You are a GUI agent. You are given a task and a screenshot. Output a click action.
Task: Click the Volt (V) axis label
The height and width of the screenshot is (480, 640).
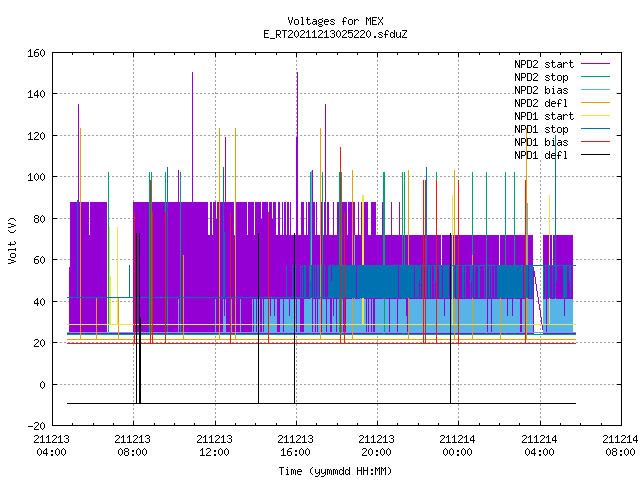coord(12,240)
